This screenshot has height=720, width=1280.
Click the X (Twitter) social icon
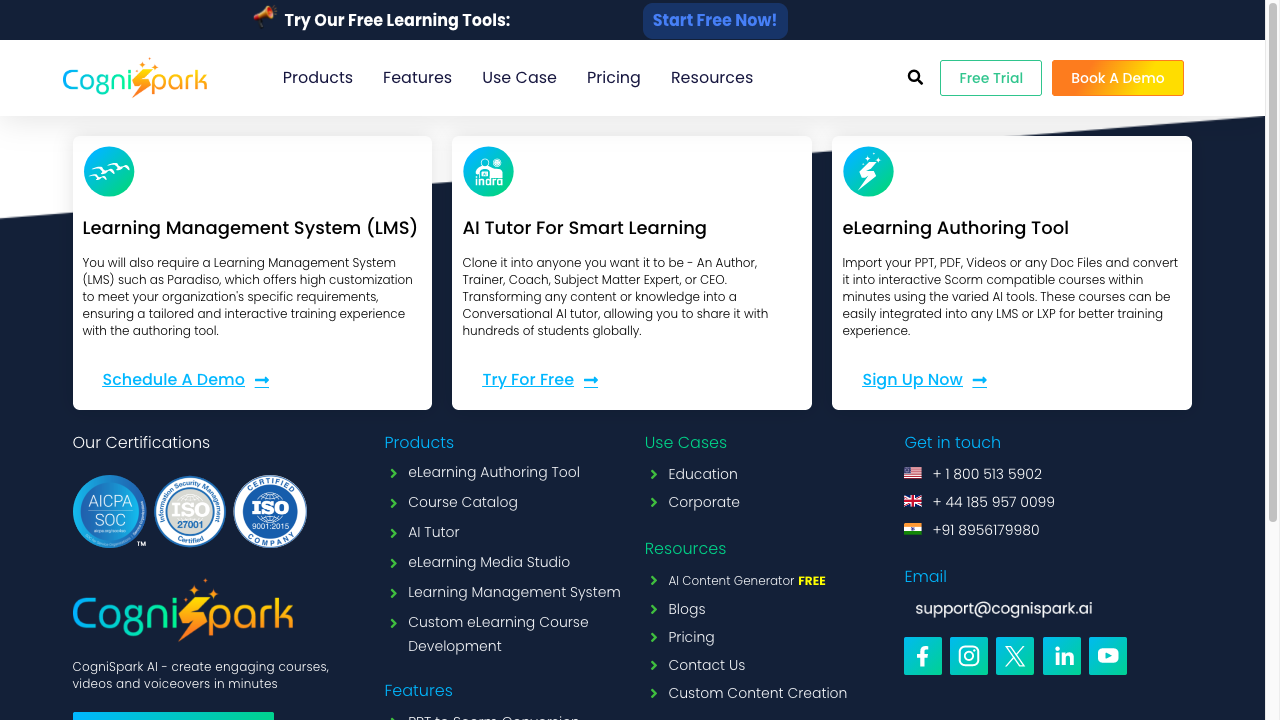(x=1014, y=656)
